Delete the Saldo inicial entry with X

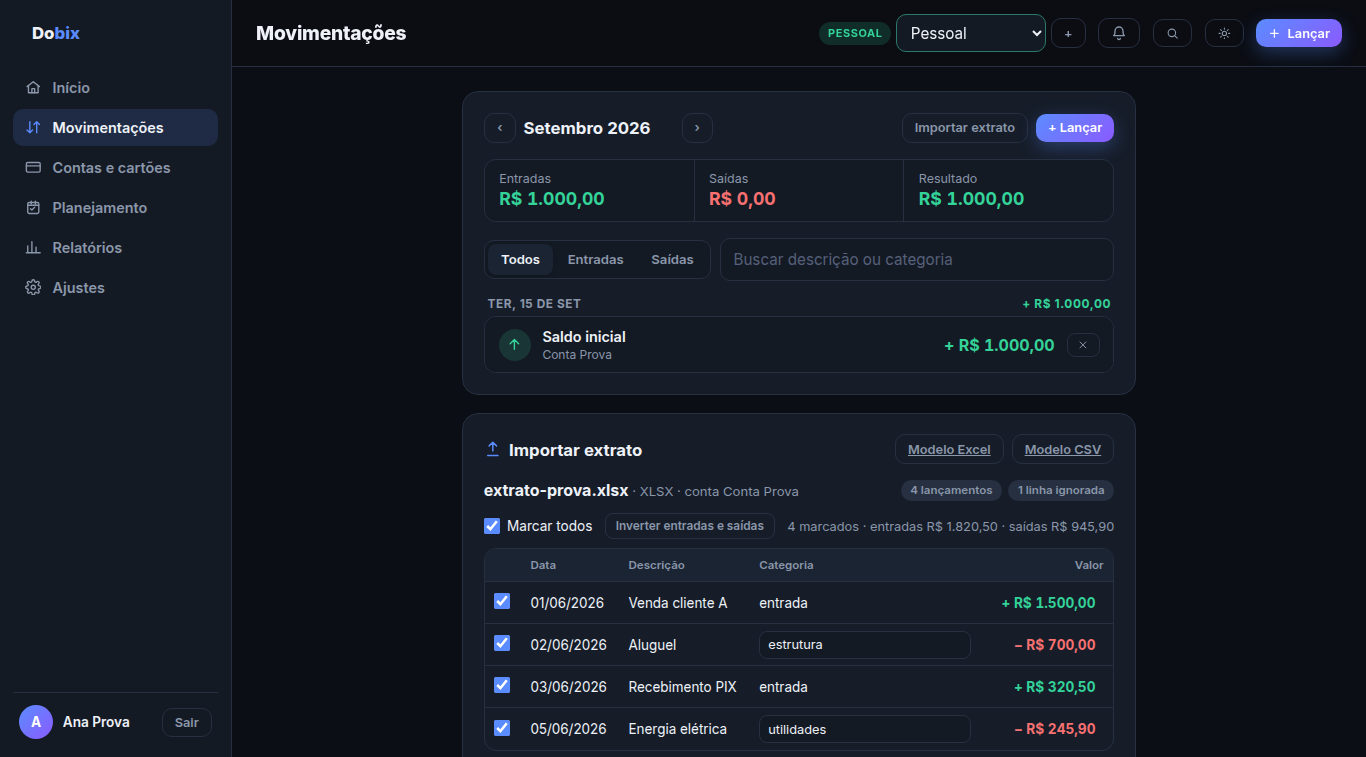pyautogui.click(x=1083, y=345)
